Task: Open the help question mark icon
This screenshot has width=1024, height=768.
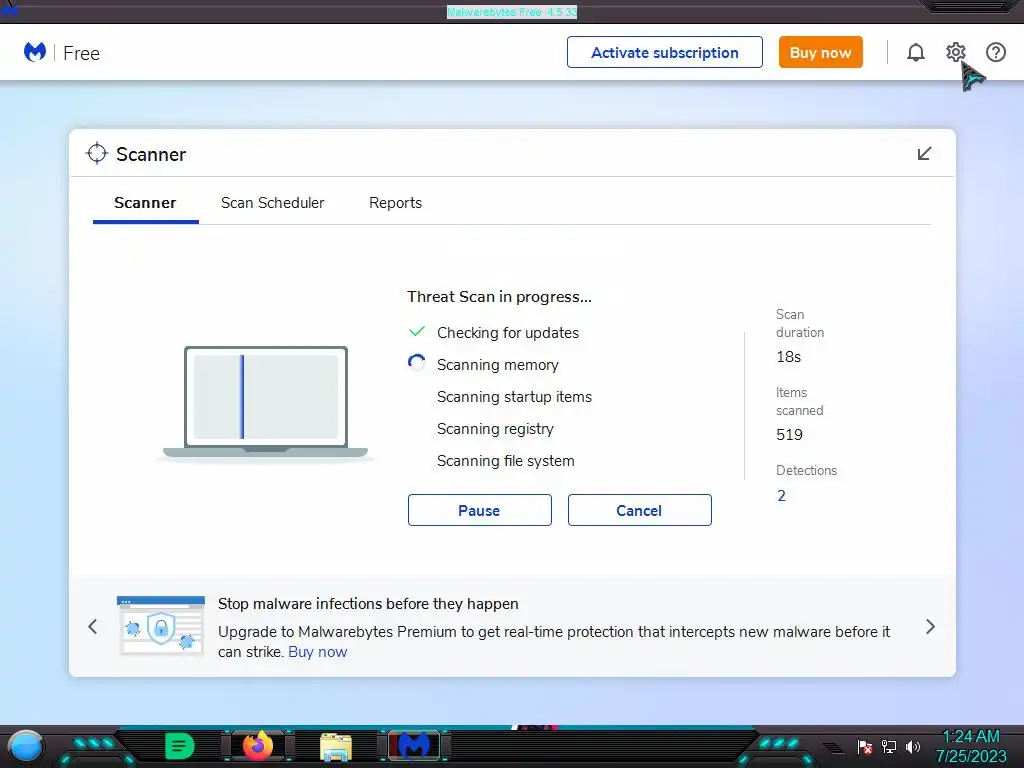Action: pyautogui.click(x=996, y=52)
